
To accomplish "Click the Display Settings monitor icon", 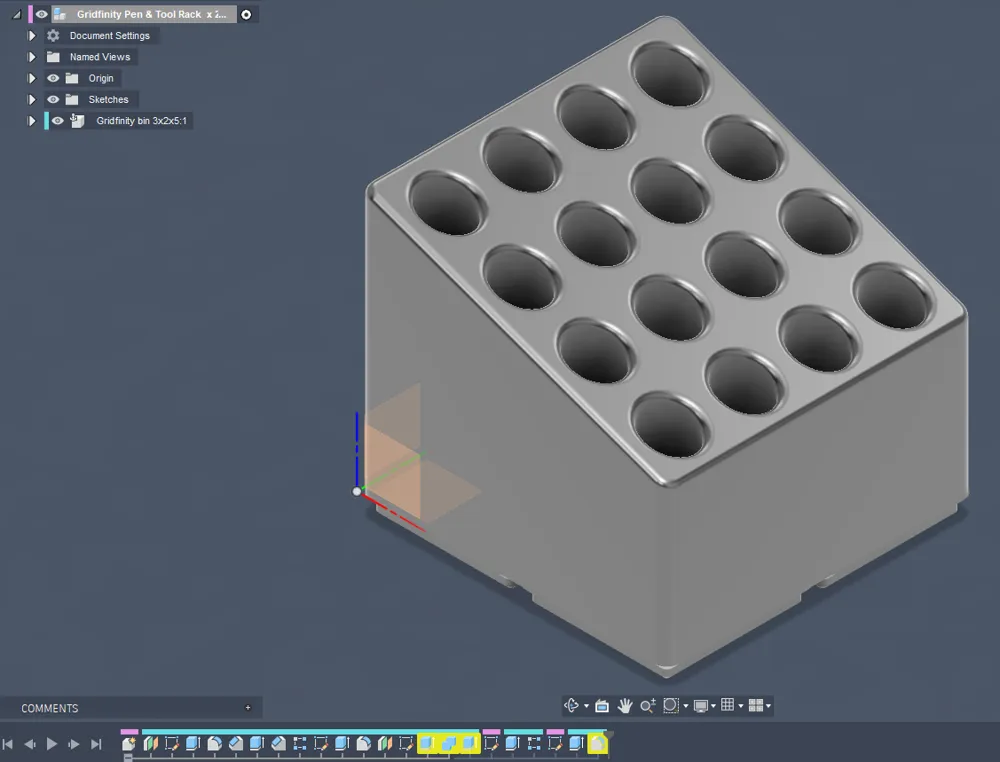I will 700,705.
